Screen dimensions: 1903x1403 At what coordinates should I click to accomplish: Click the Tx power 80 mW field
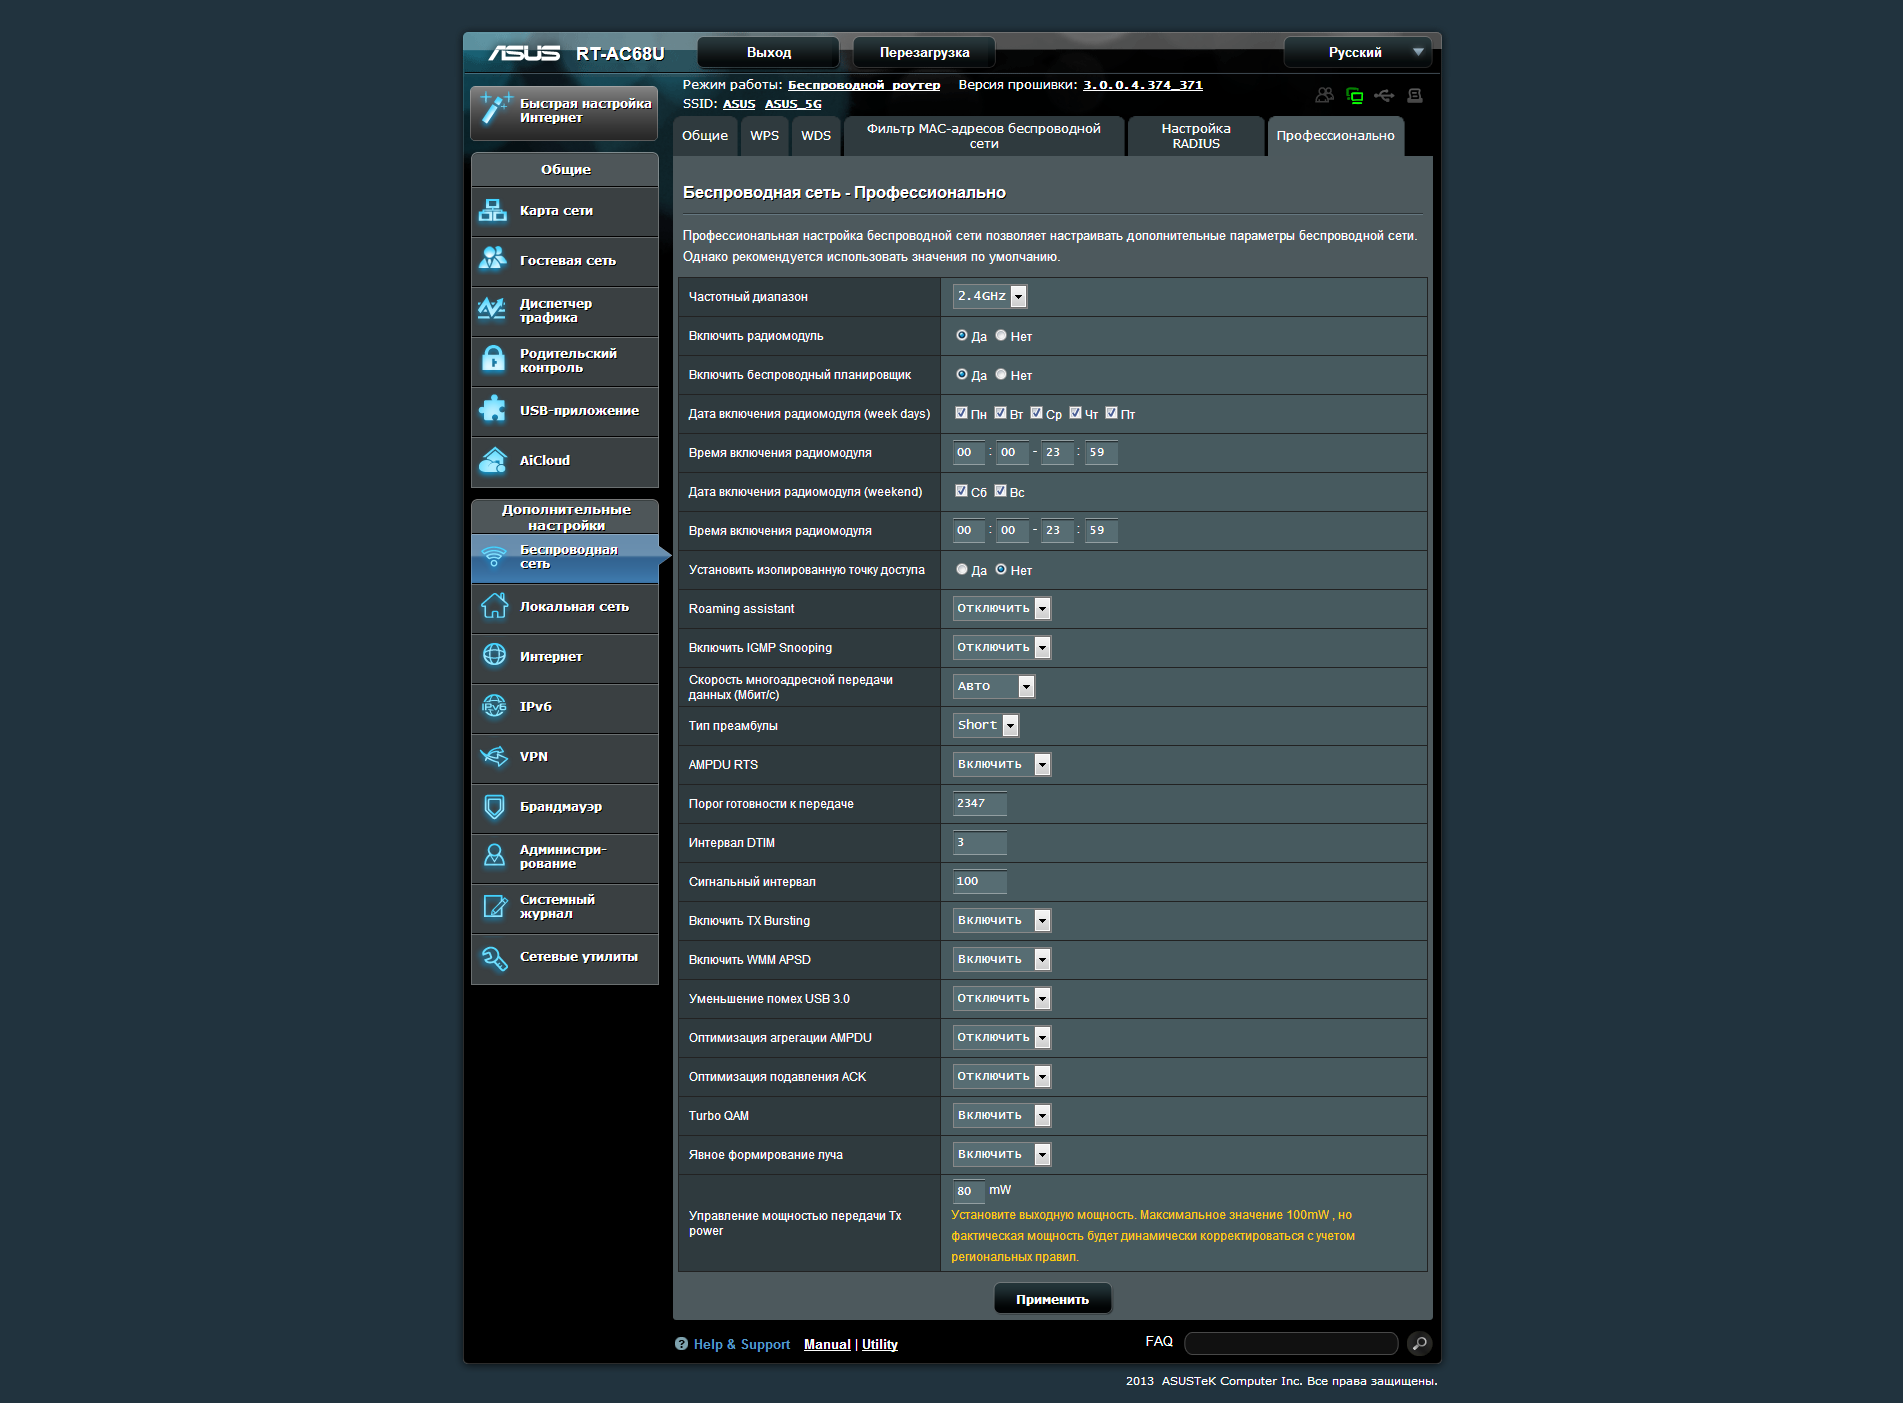[x=968, y=1190]
